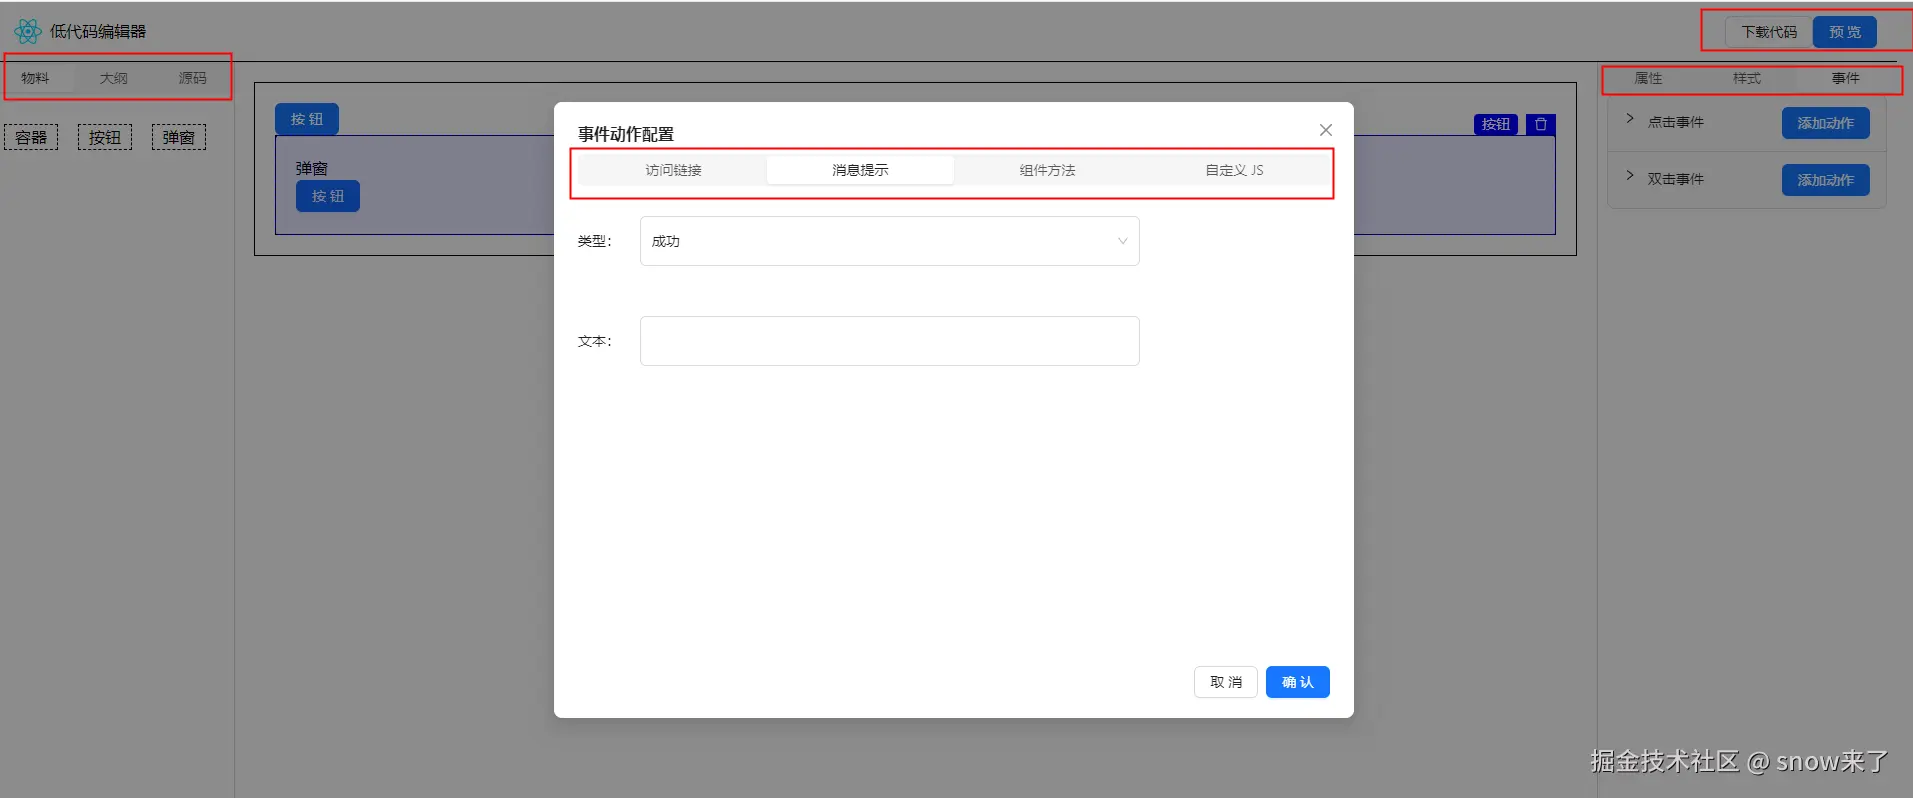Viewport: 1913px width, 798px height.
Task: Expand the 双击事件 section
Action: pyautogui.click(x=1630, y=176)
